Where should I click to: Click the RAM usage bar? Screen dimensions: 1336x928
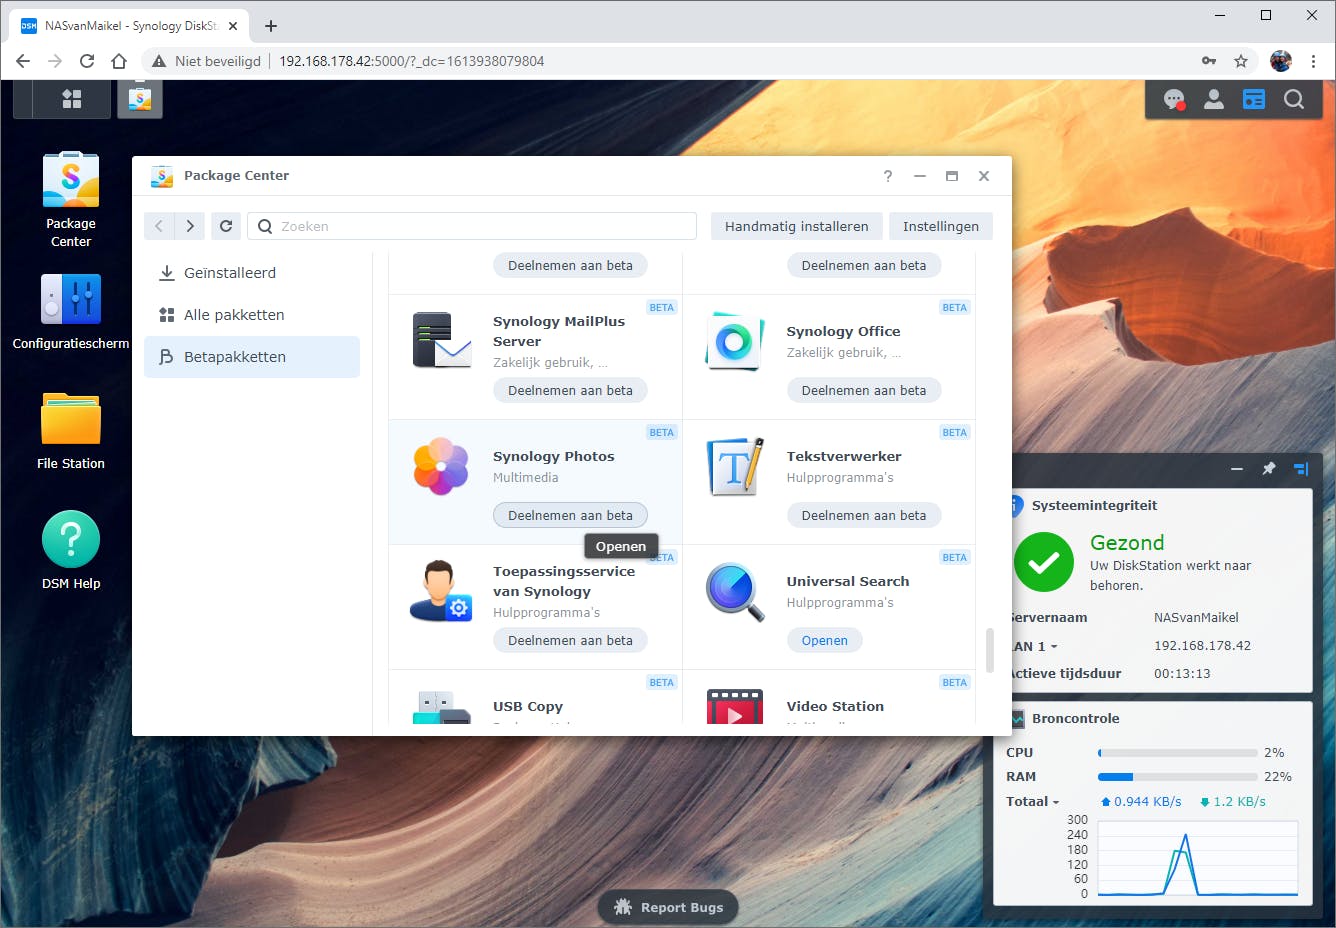coord(1178,777)
